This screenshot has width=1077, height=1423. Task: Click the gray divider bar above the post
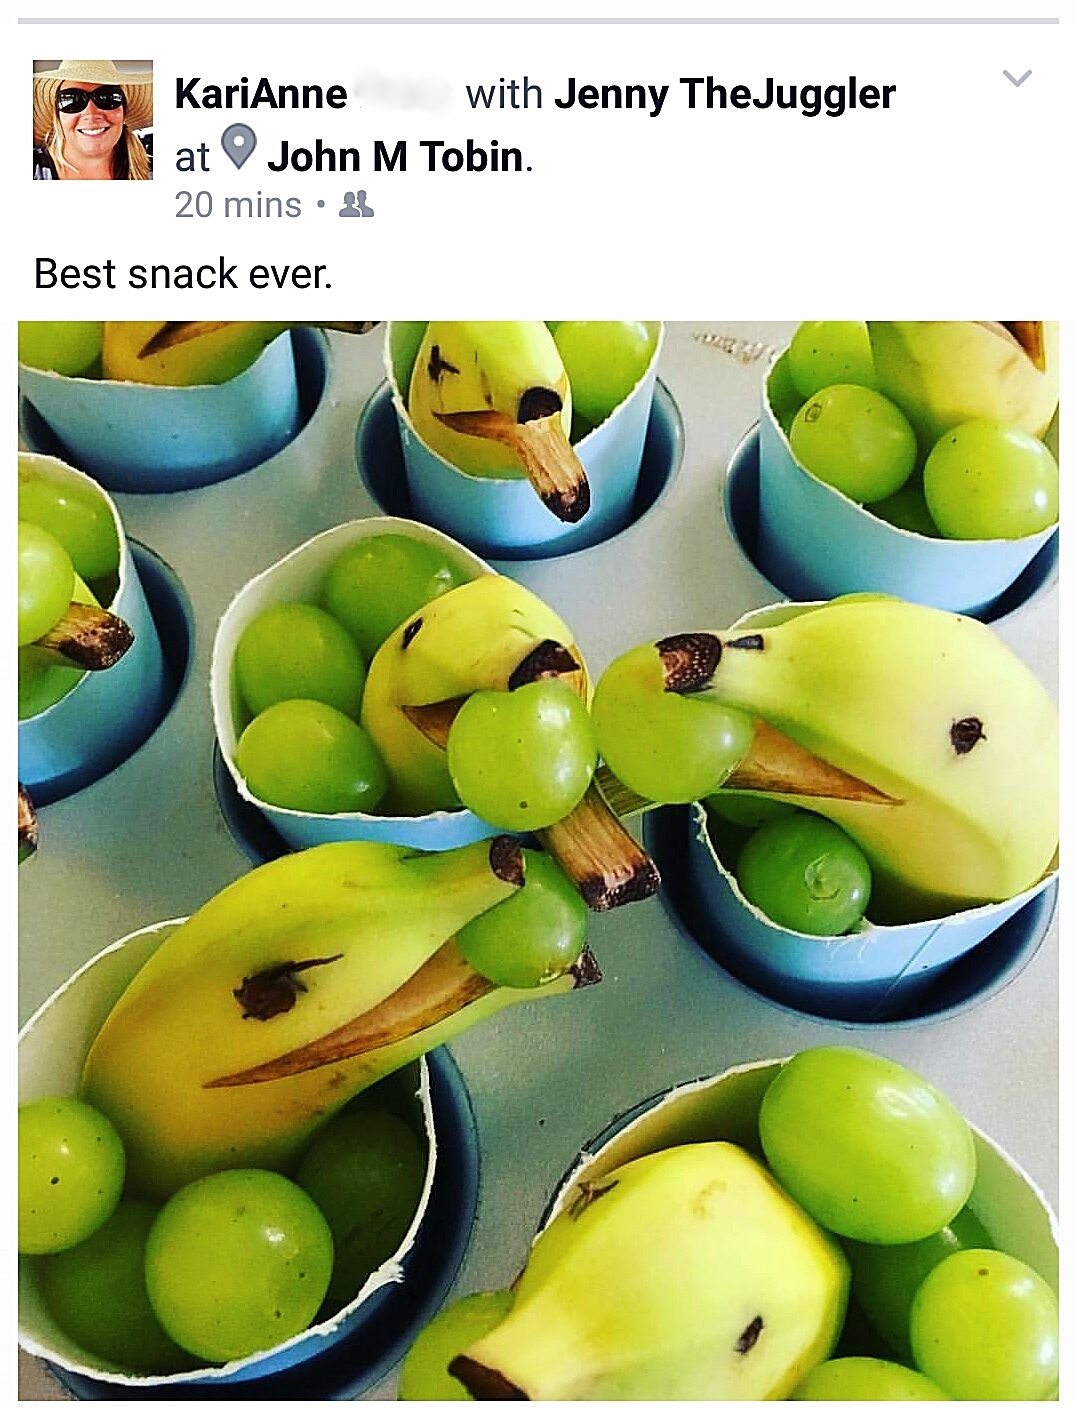click(538, 20)
